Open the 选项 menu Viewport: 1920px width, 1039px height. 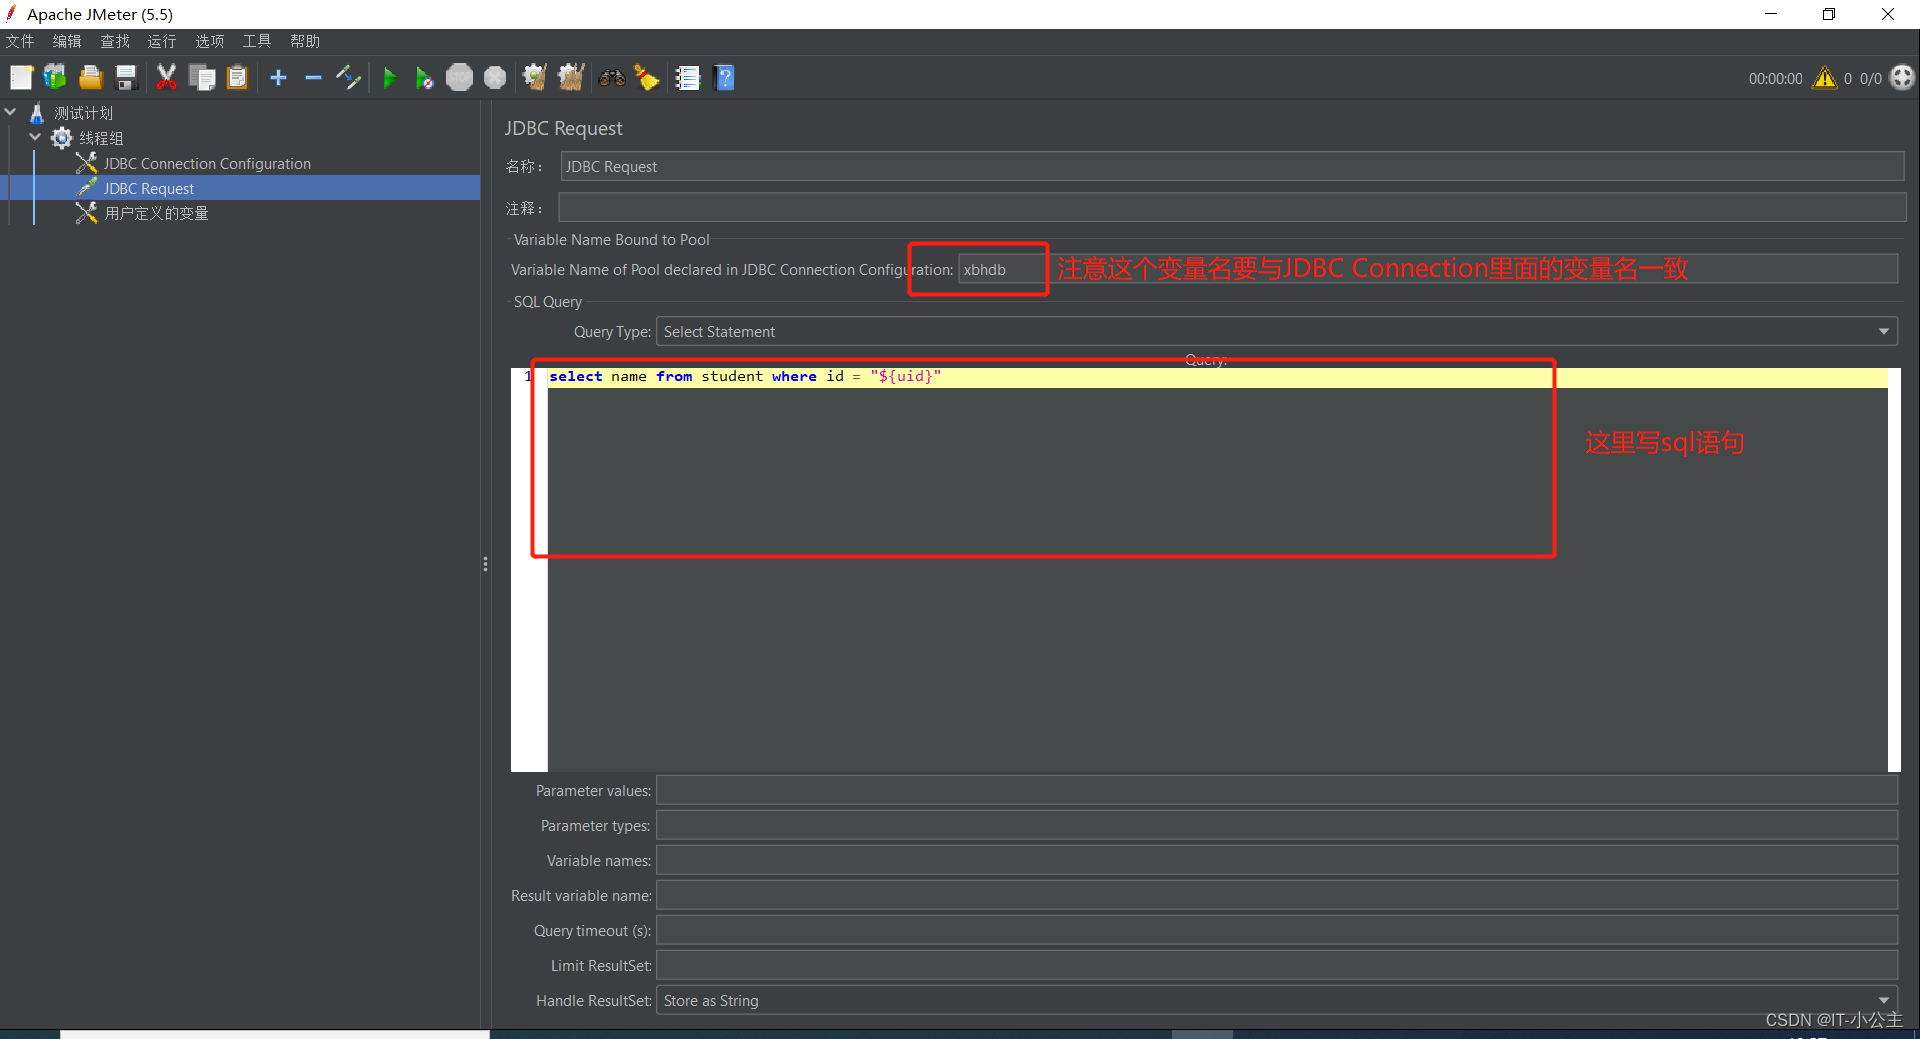pyautogui.click(x=210, y=41)
